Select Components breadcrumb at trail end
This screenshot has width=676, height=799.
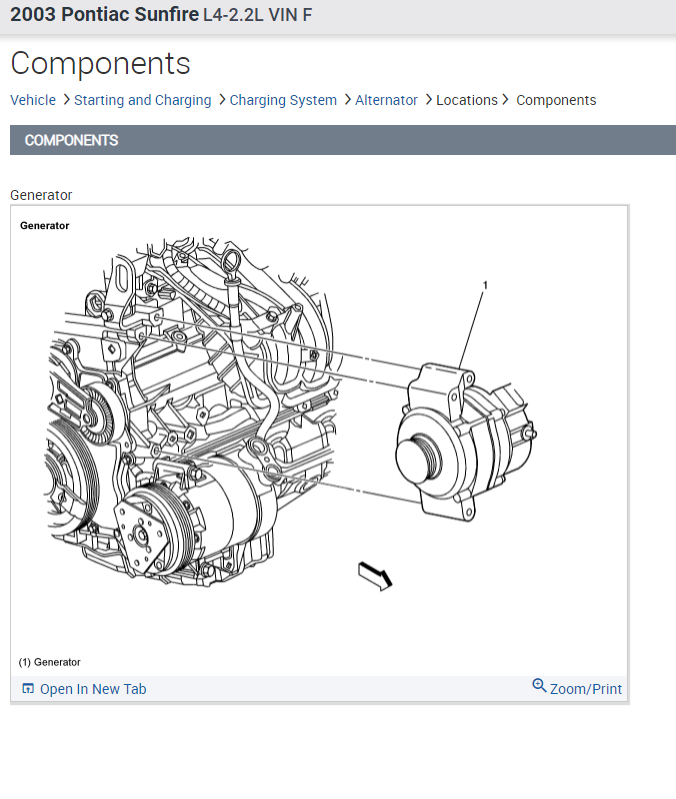[556, 100]
